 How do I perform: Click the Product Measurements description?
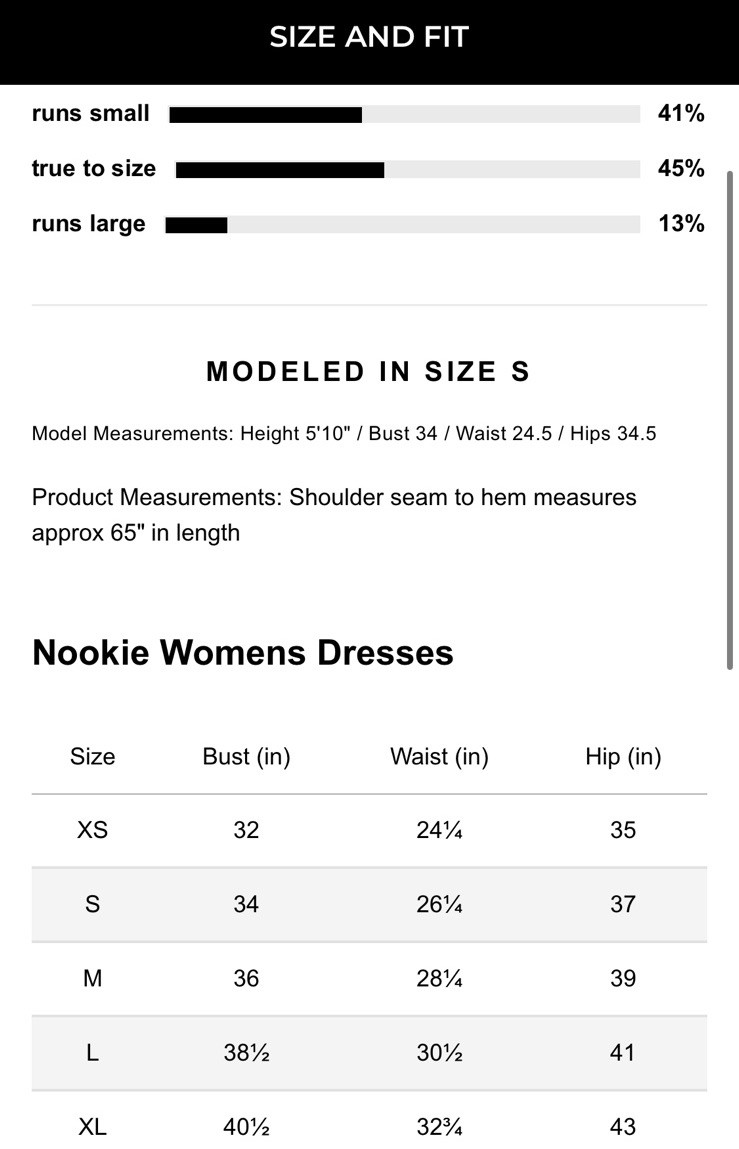pos(334,514)
